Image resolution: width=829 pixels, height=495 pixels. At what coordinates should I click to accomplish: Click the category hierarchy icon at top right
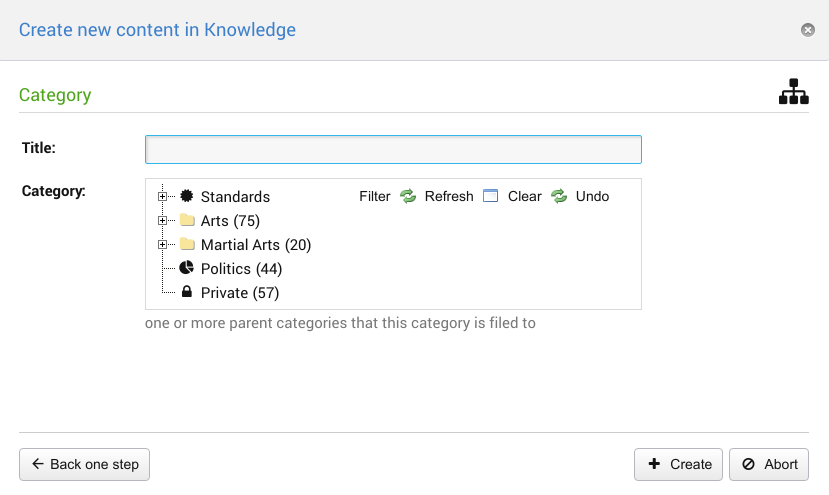point(793,92)
